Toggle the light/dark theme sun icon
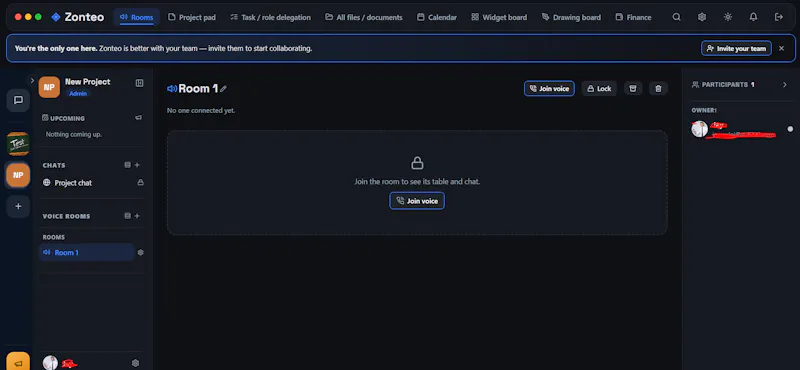The height and width of the screenshot is (370, 800). point(728,17)
